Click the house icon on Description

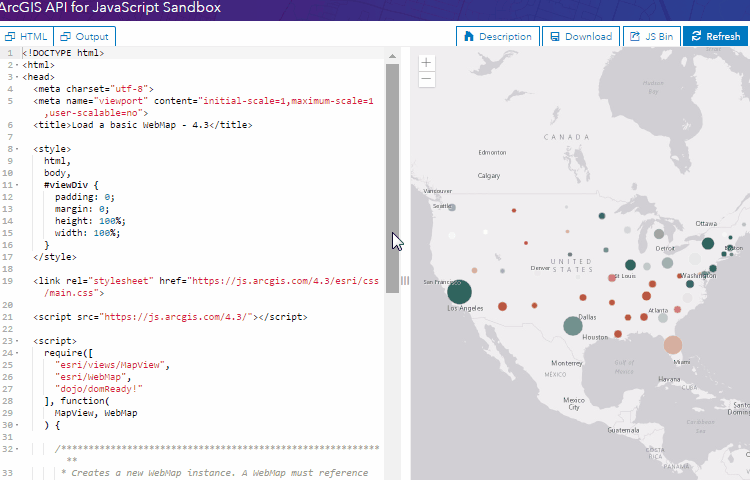pyautogui.click(x=469, y=36)
